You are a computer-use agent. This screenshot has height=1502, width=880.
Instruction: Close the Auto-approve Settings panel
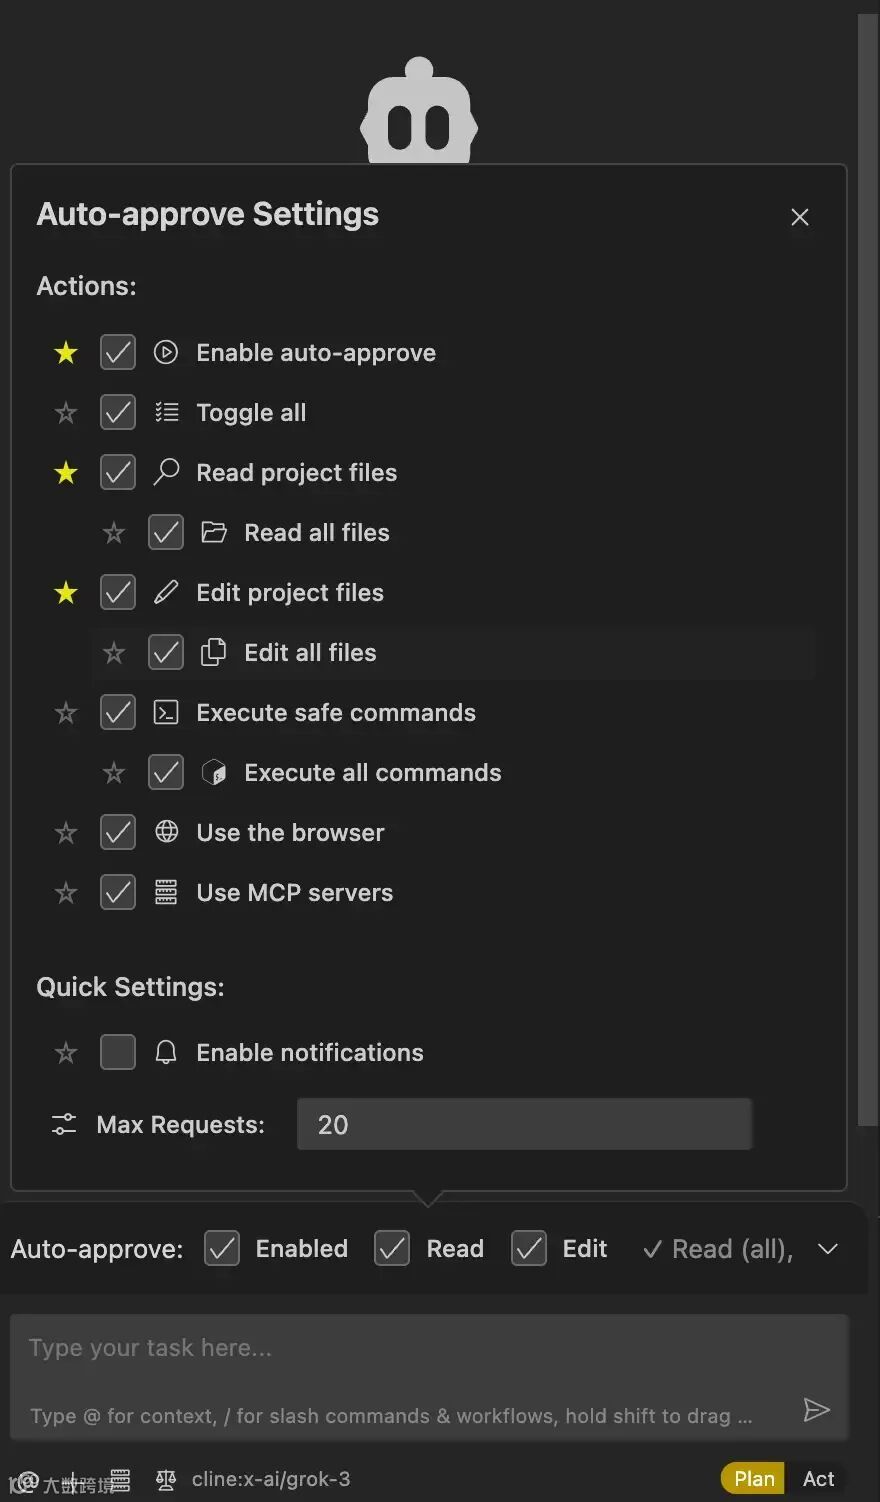coord(800,217)
